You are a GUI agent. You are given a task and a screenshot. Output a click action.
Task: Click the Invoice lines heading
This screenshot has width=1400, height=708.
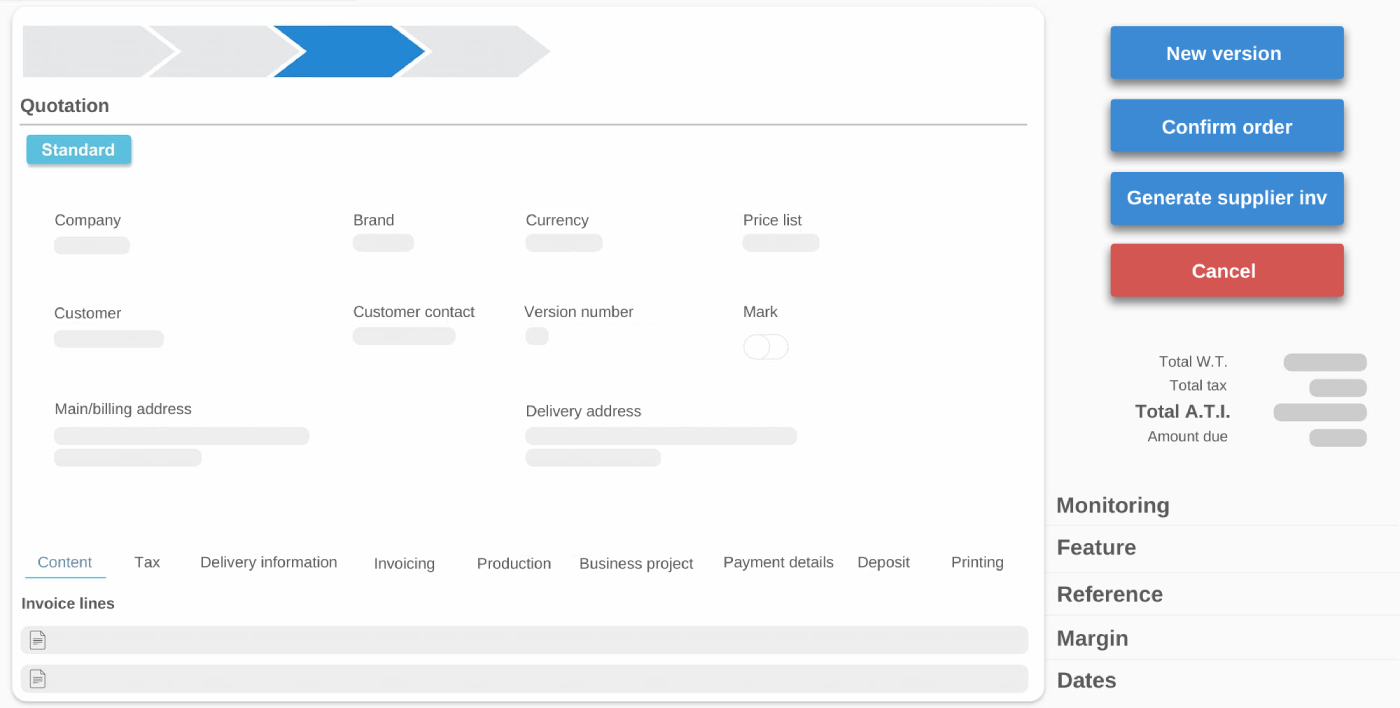pos(68,604)
